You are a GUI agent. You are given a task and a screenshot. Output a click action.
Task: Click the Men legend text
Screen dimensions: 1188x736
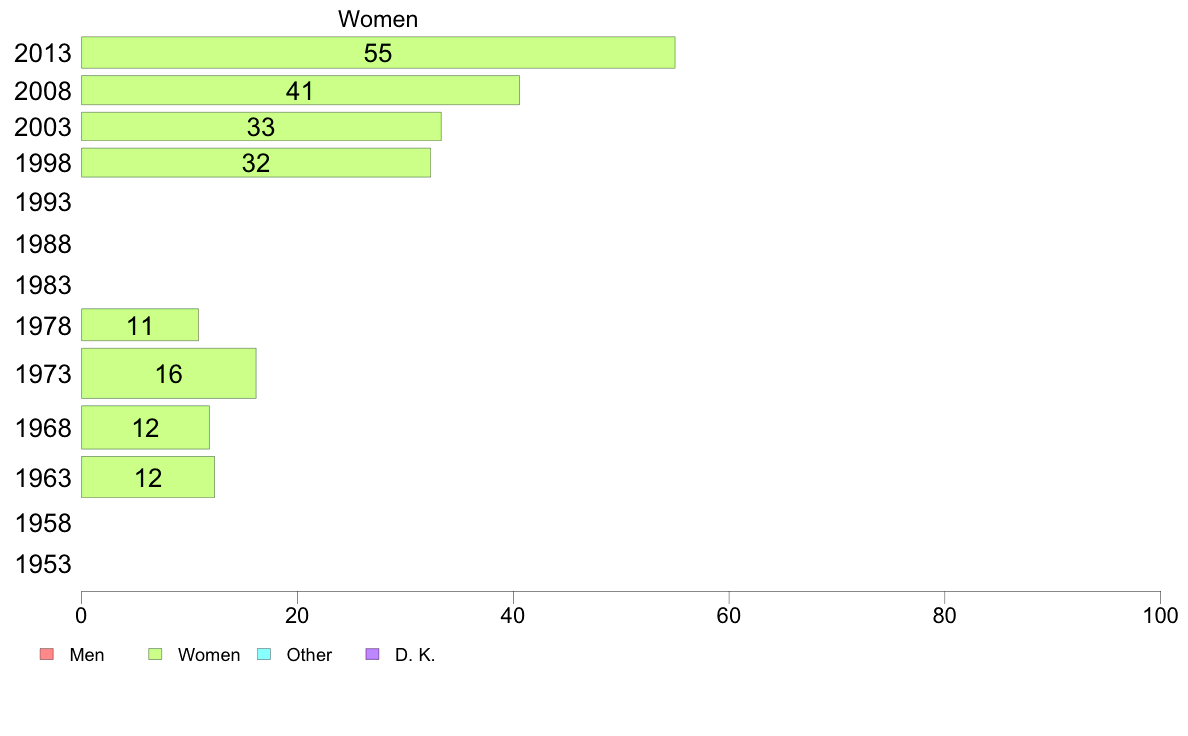pyautogui.click(x=87, y=655)
